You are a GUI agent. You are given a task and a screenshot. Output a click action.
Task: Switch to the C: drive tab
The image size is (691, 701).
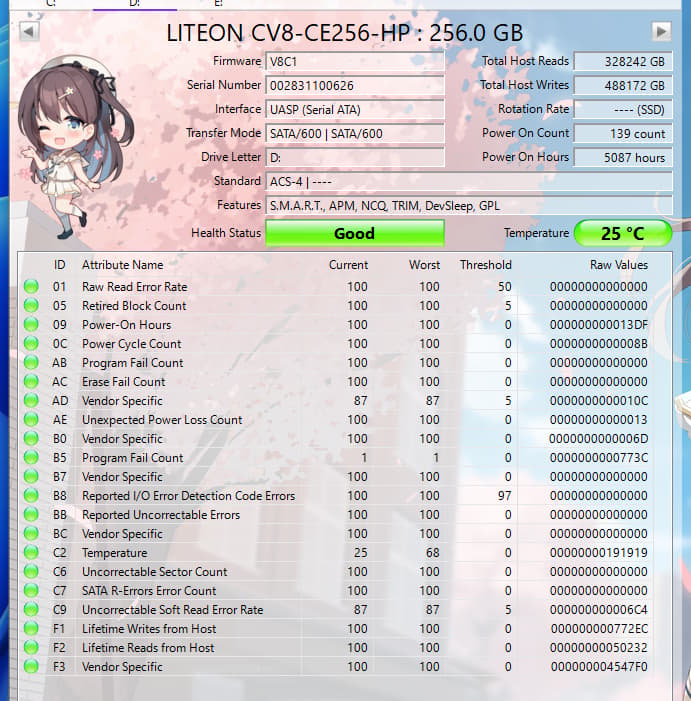point(51,4)
